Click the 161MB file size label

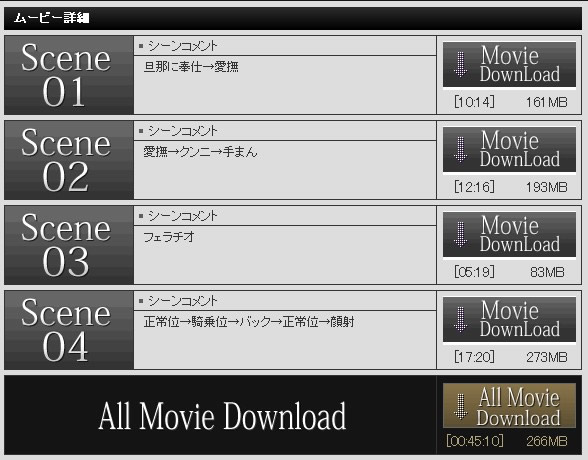[547, 102]
